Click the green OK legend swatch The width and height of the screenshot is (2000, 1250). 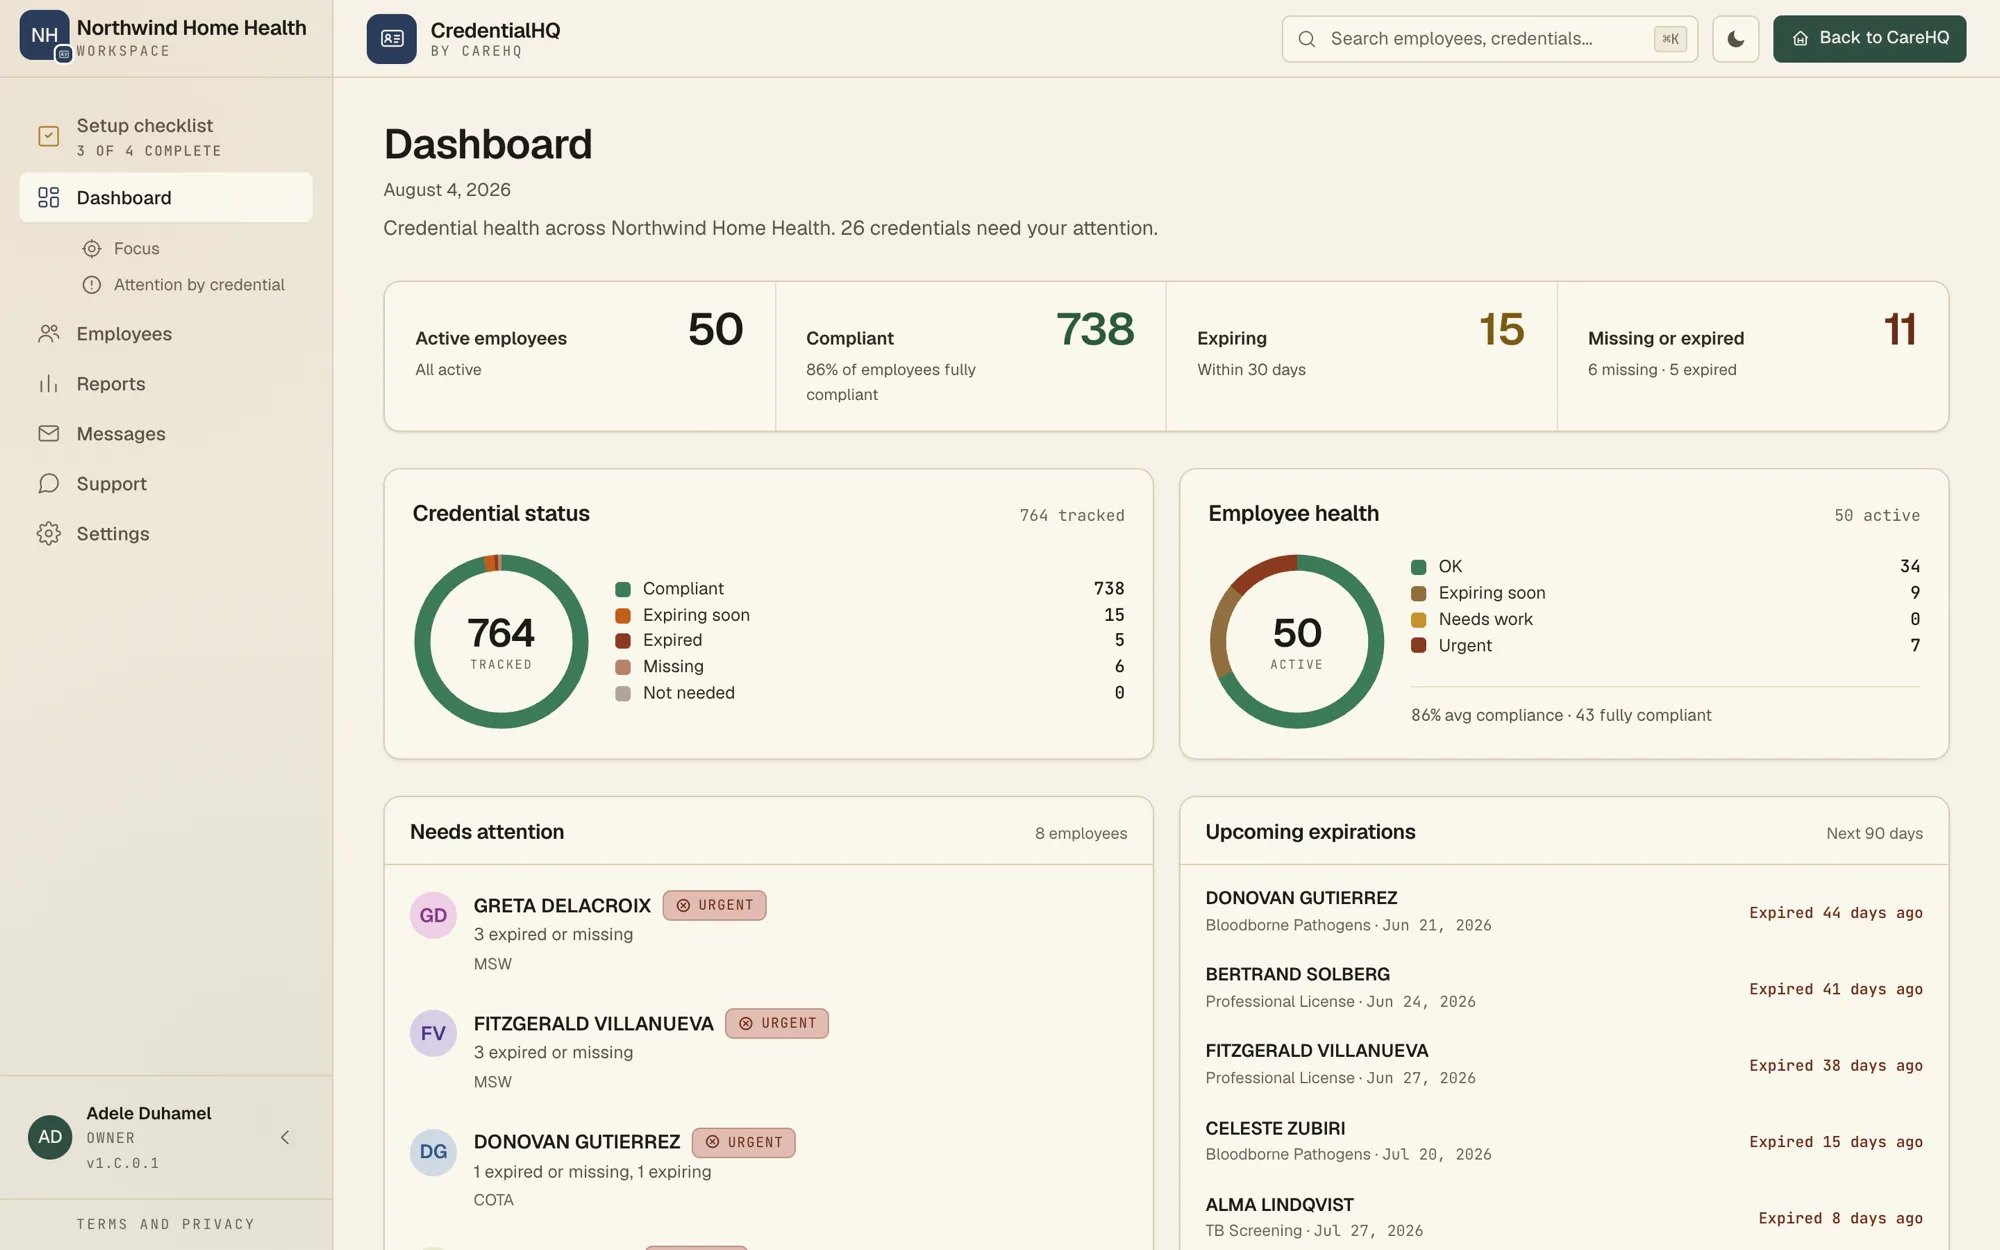click(x=1418, y=567)
